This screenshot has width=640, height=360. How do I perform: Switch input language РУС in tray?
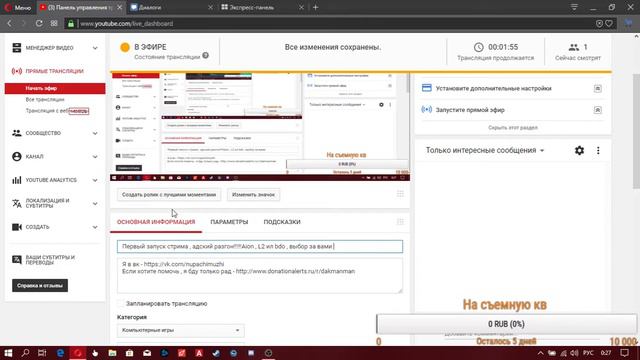coord(588,353)
